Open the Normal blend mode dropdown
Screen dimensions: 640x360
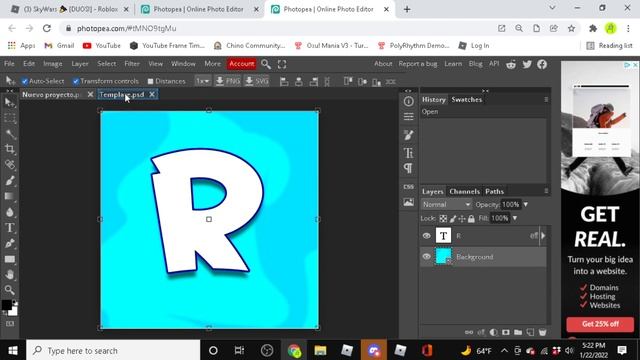(x=446, y=204)
